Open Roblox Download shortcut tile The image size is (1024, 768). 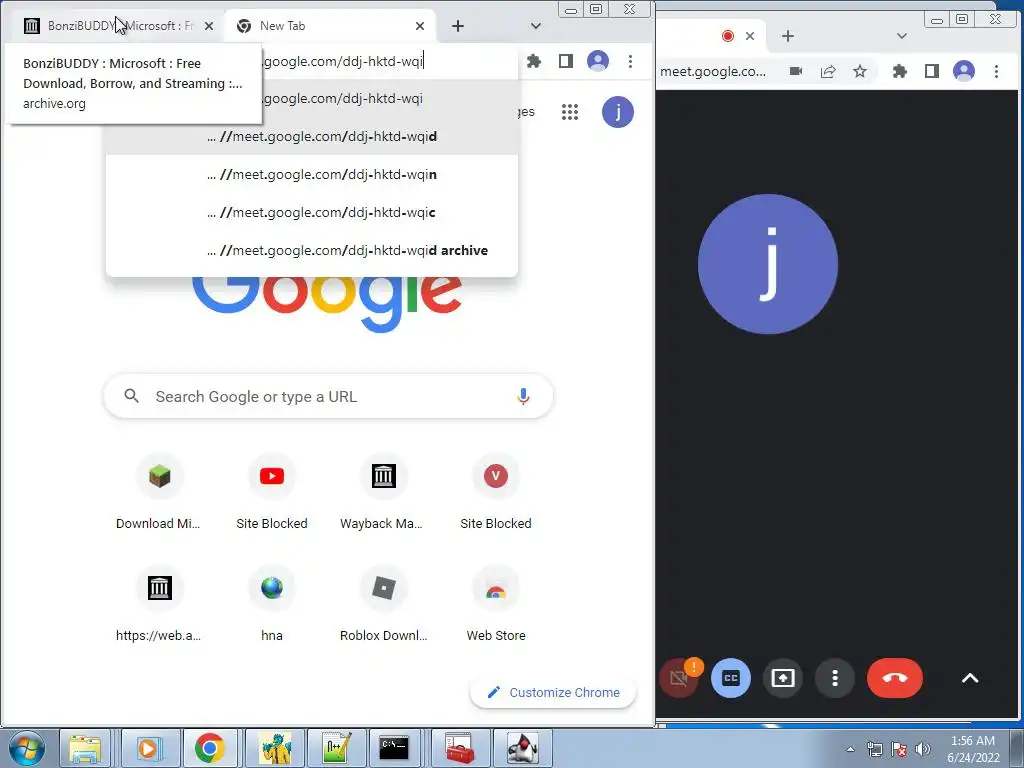coord(383,604)
